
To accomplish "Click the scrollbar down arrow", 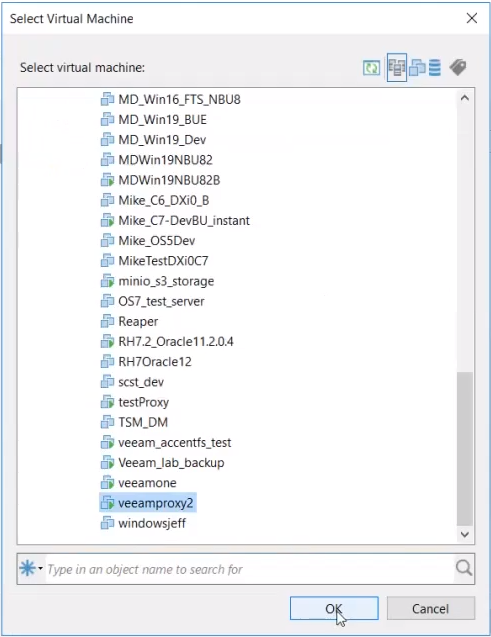I will [x=465, y=534].
